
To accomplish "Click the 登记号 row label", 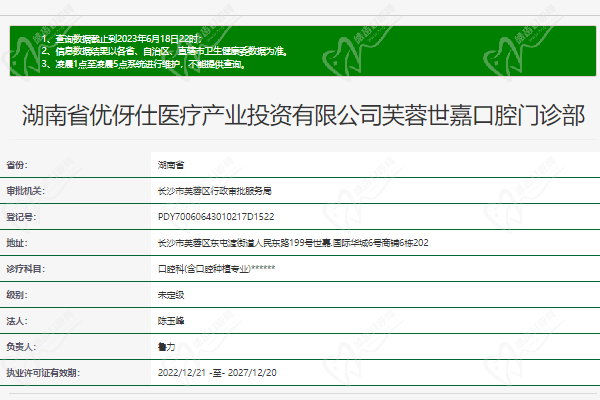I will click(x=20, y=215).
